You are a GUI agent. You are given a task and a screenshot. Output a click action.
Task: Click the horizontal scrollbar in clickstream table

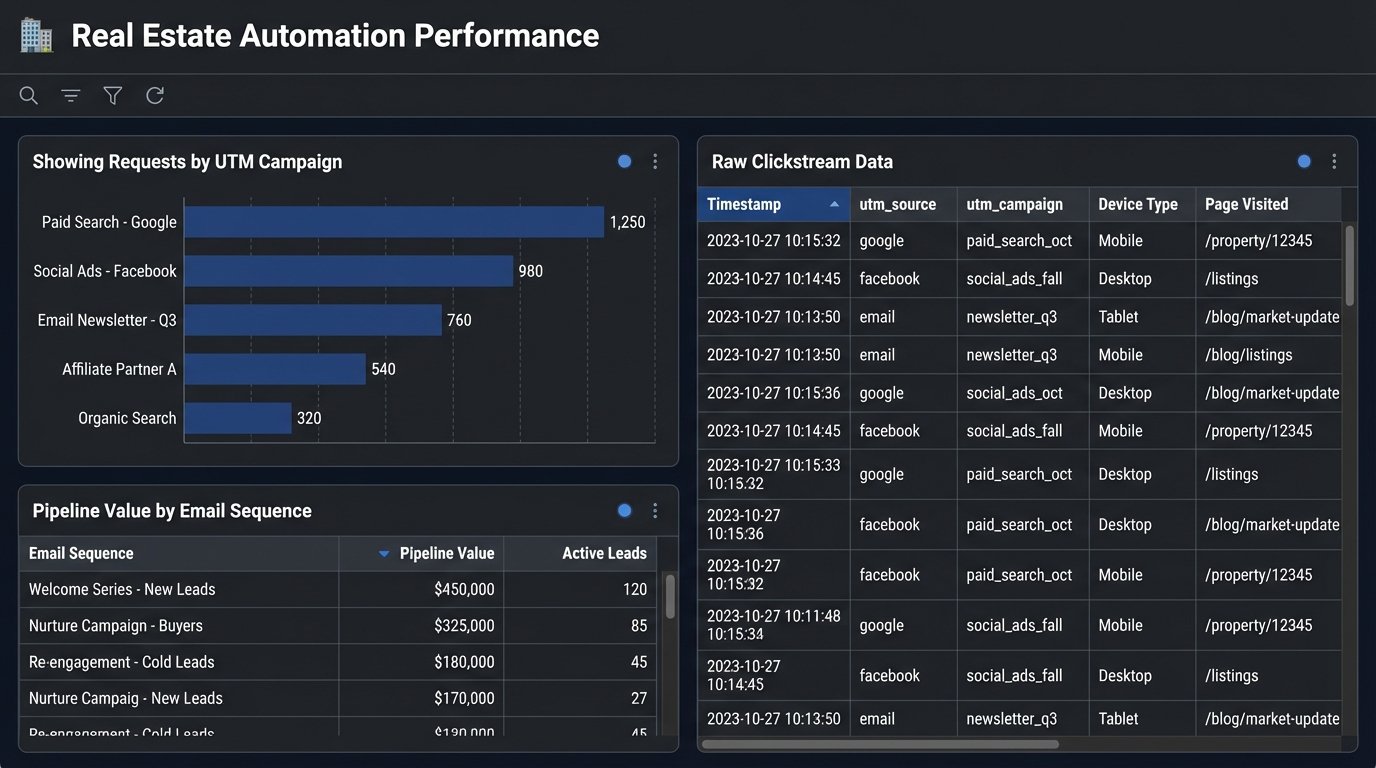point(880,744)
